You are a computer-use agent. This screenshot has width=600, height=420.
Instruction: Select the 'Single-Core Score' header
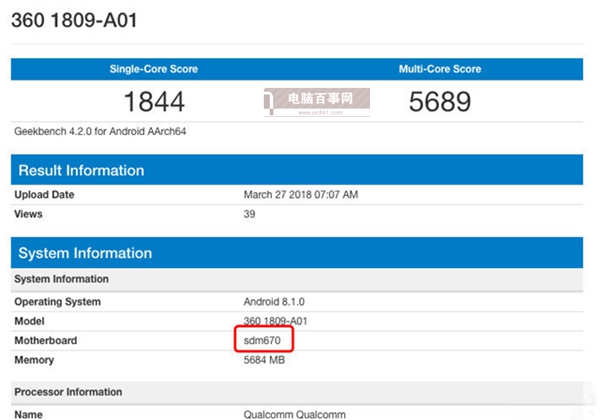(x=154, y=69)
